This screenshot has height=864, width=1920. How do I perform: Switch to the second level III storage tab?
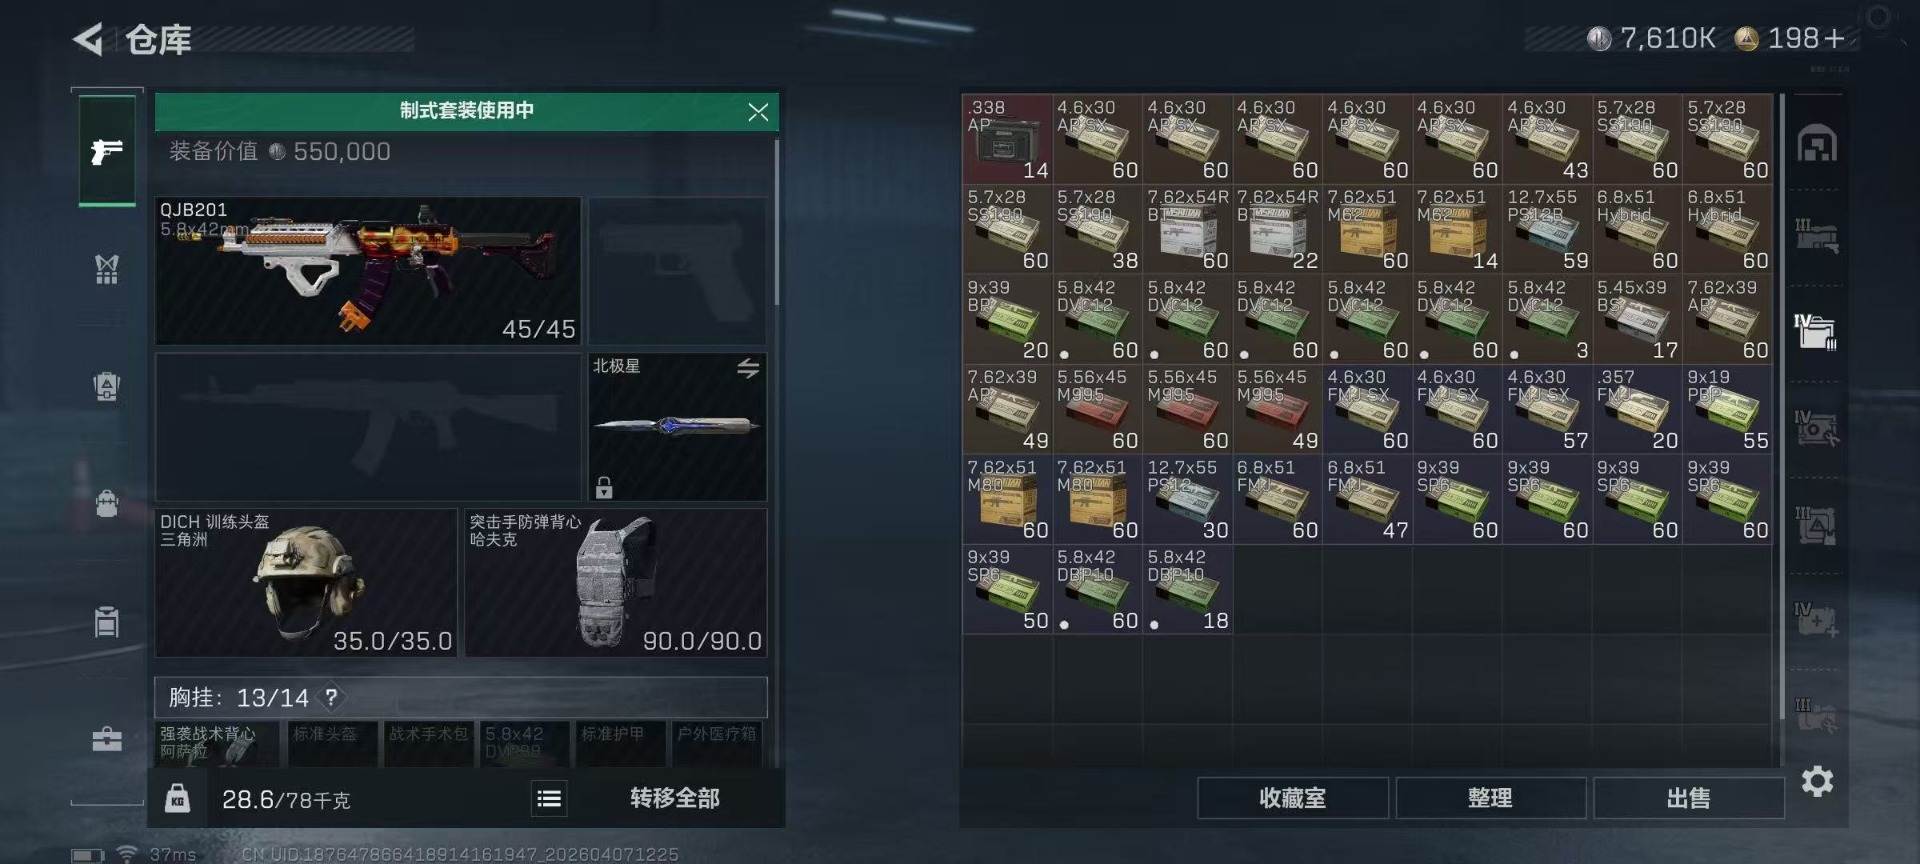pos(1816,523)
